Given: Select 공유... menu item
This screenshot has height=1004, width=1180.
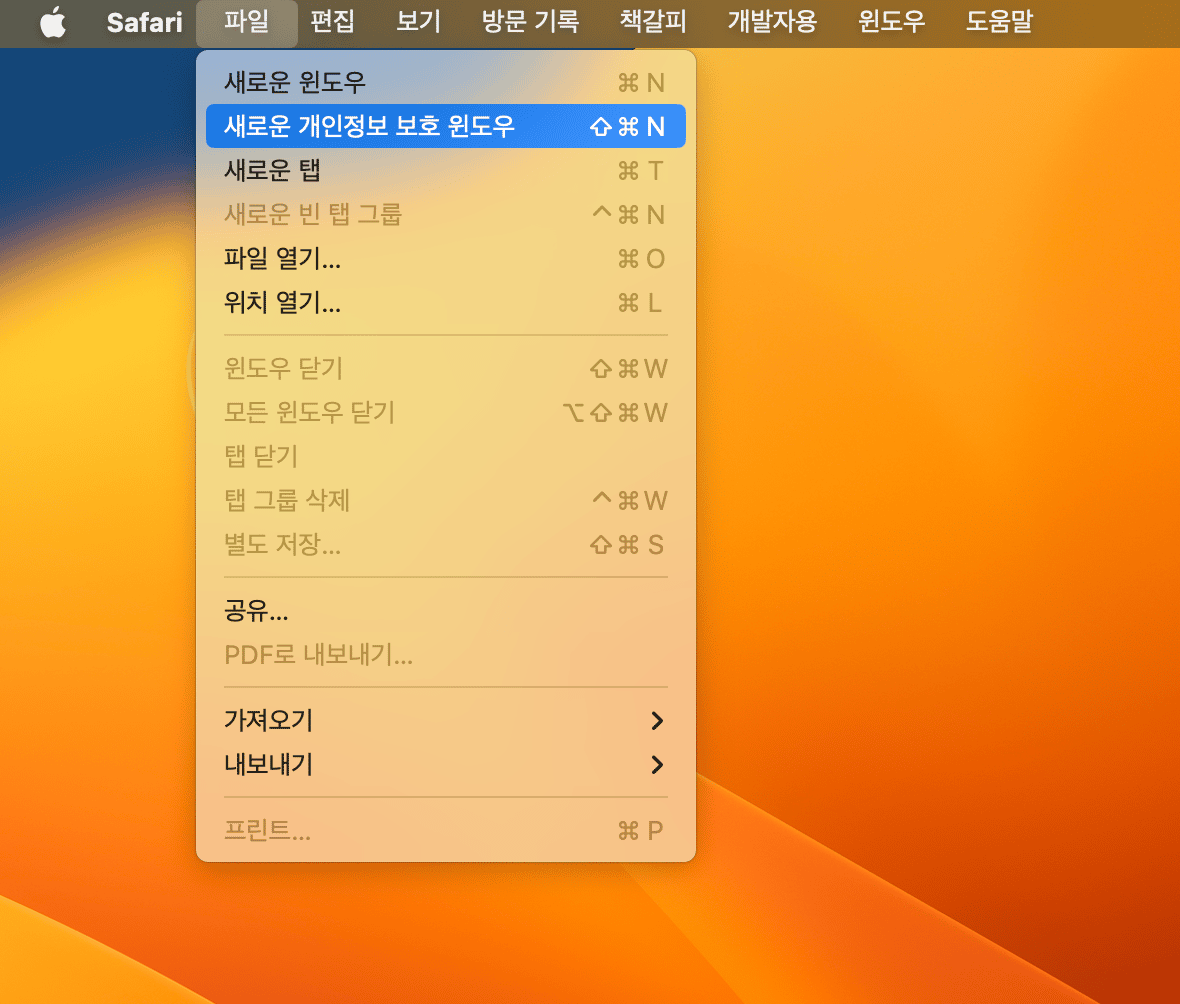Looking at the screenshot, I should click(x=446, y=610).
